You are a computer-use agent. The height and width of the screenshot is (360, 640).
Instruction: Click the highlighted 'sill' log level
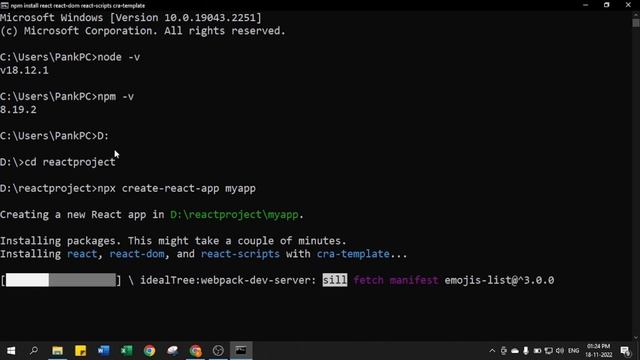point(335,280)
